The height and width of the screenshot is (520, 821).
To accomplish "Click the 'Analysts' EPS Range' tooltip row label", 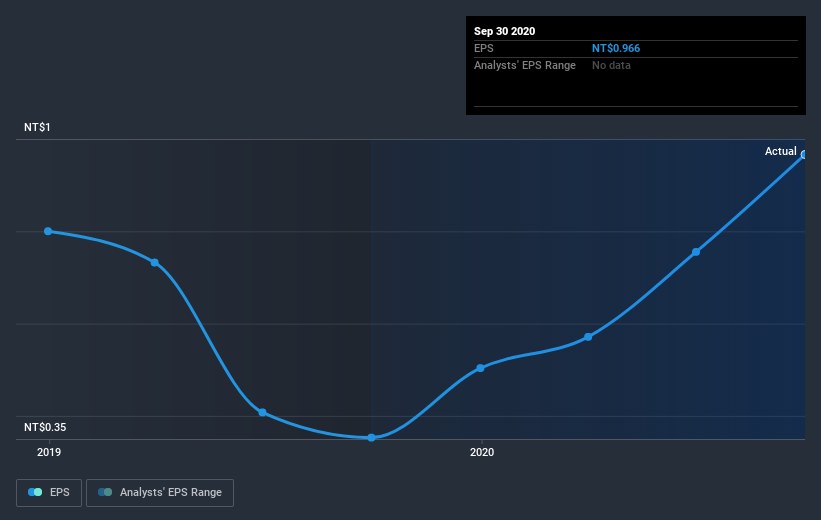I will point(525,65).
